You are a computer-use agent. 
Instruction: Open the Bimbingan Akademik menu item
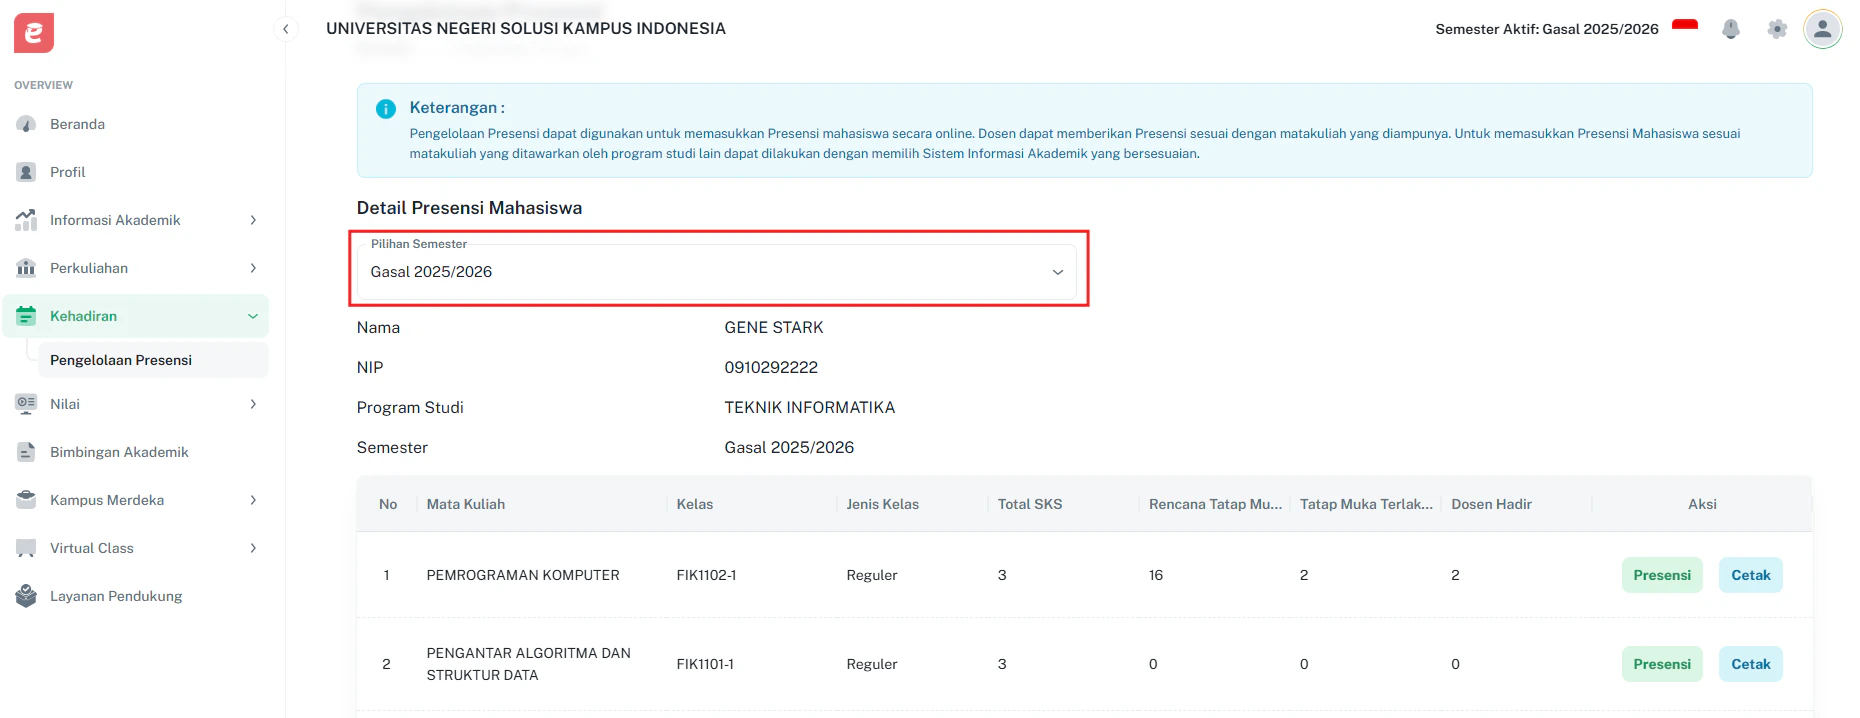135,452
